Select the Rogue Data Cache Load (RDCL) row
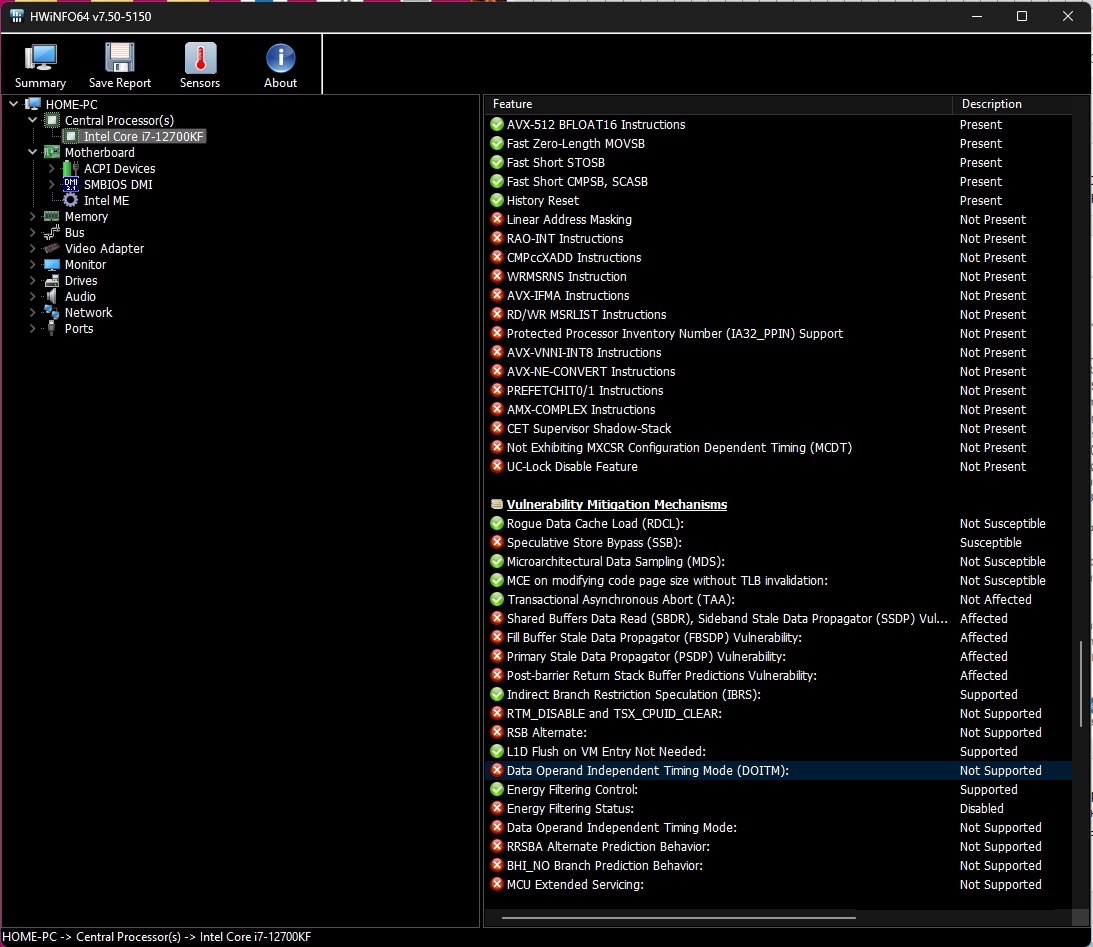 point(779,523)
